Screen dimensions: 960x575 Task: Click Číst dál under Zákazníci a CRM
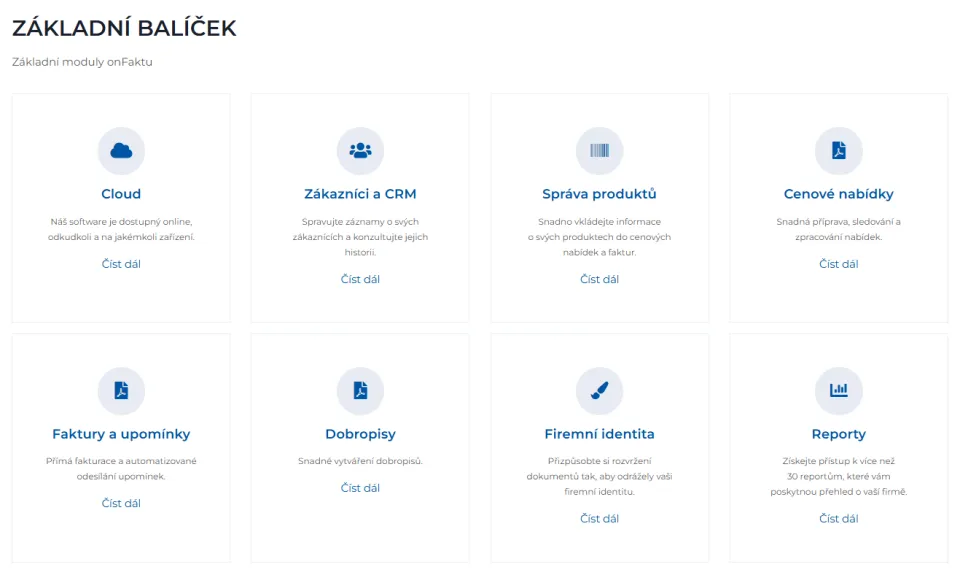pyautogui.click(x=360, y=279)
